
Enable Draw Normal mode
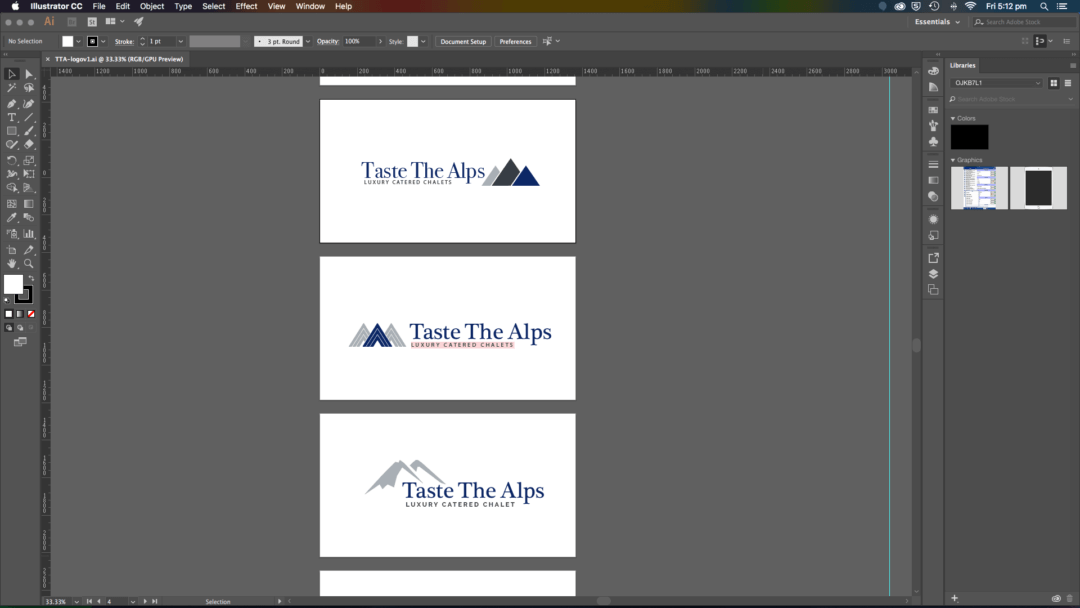coord(9,328)
